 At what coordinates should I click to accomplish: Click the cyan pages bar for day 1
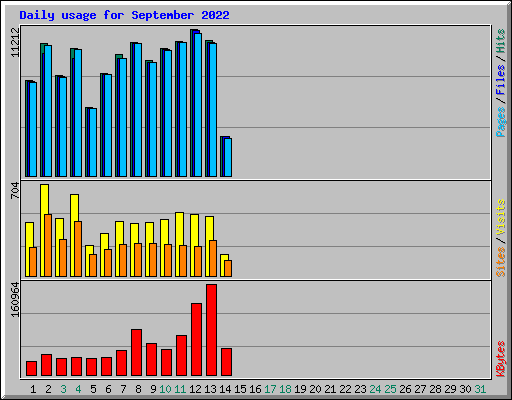pyautogui.click(x=33, y=129)
